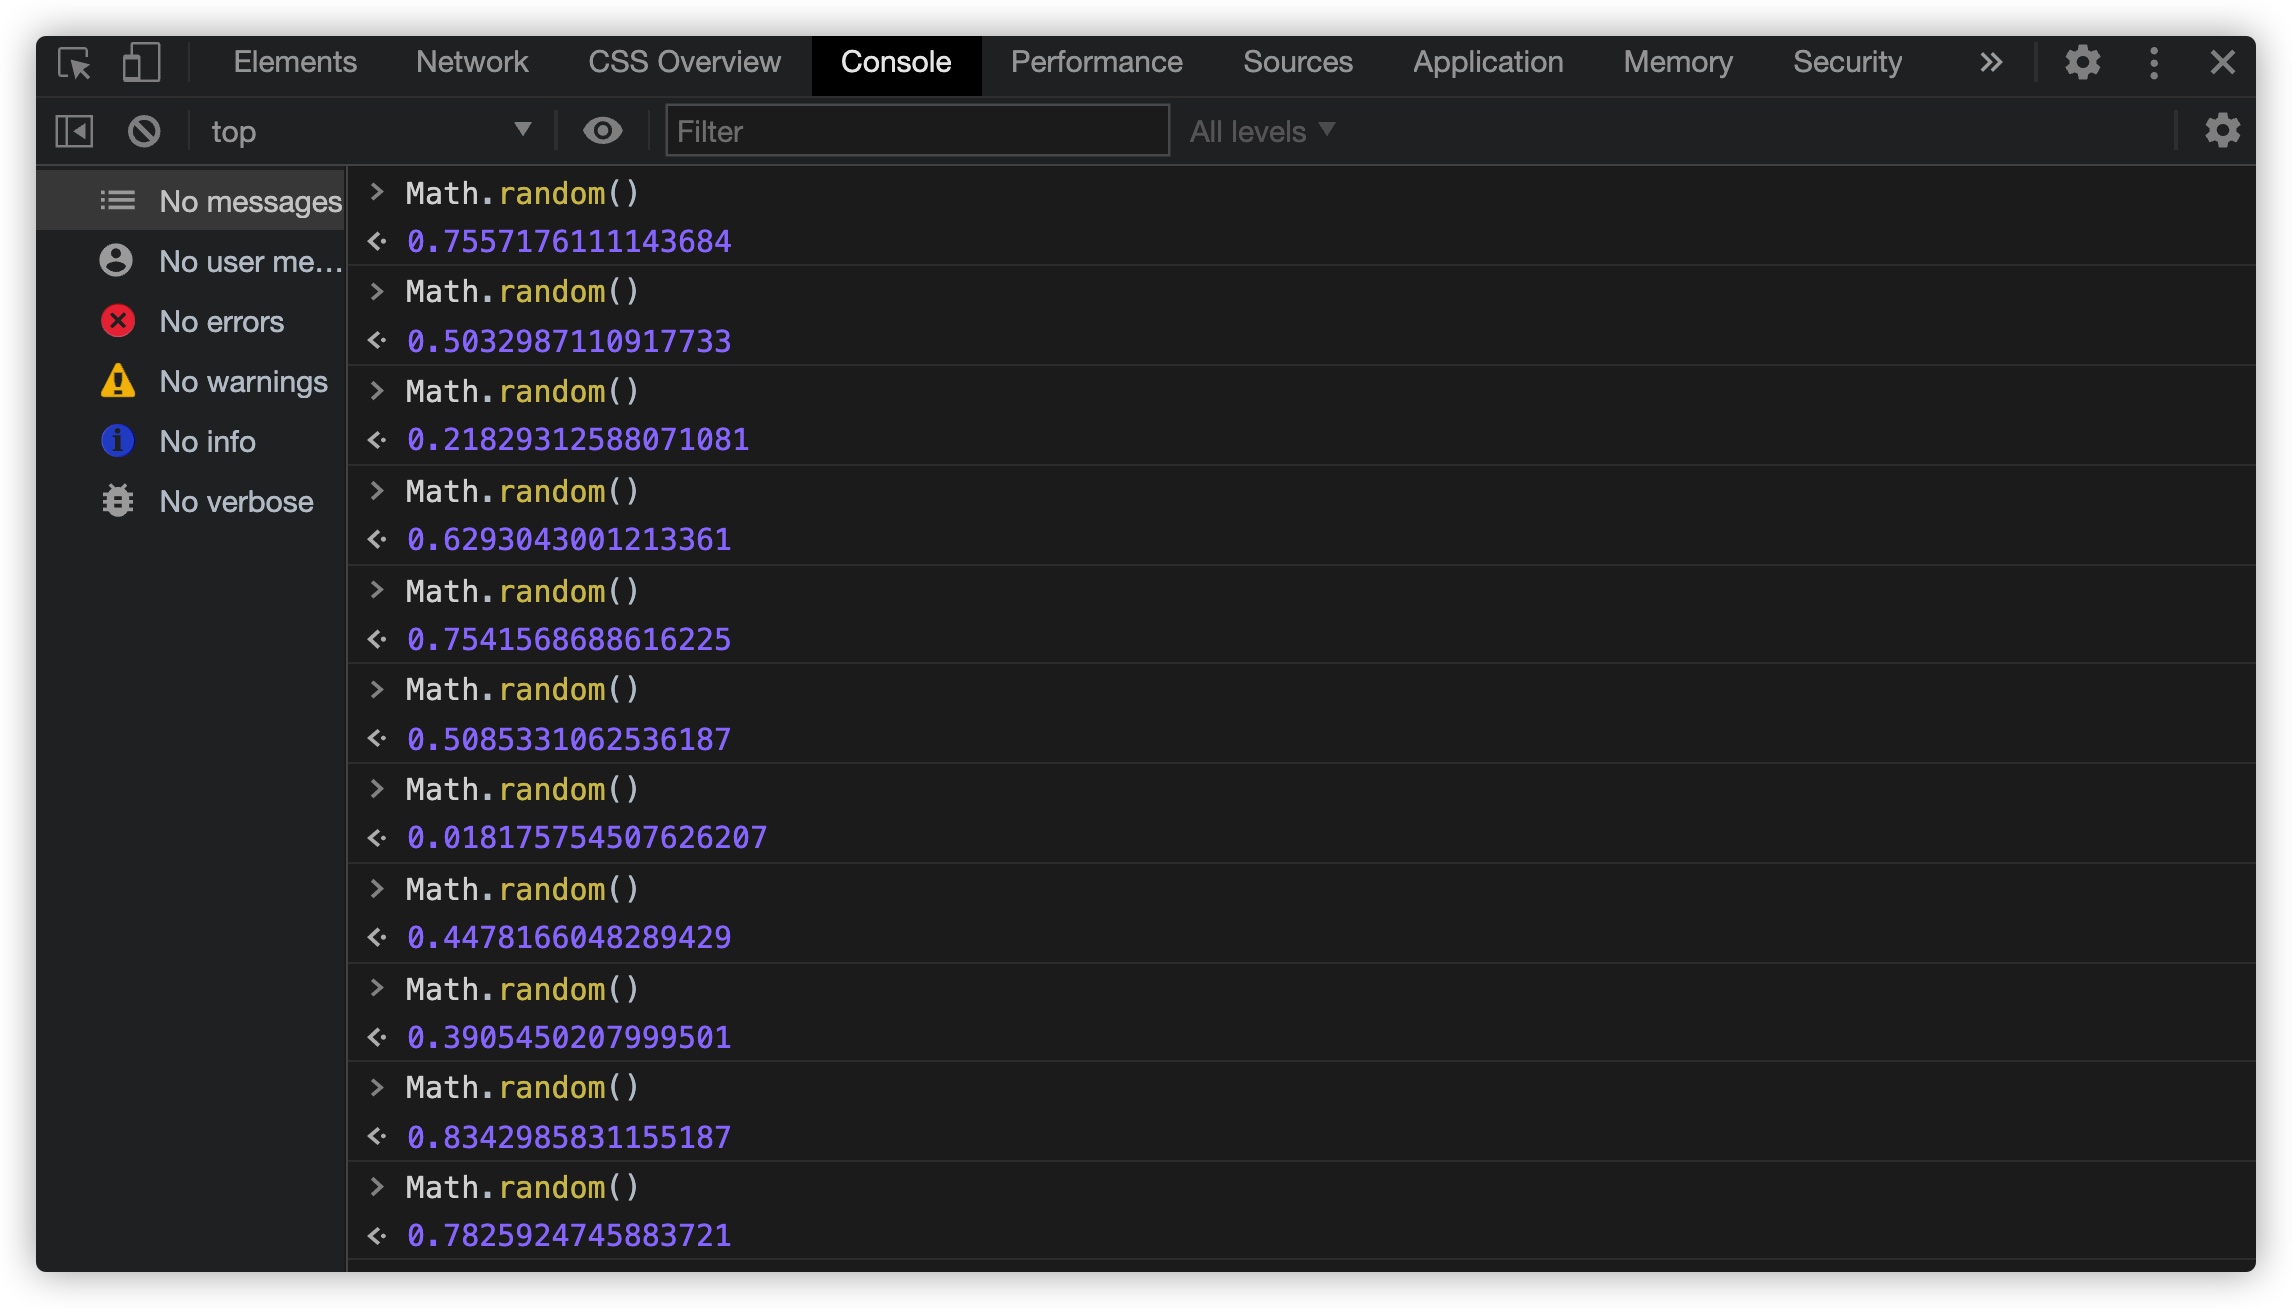Click result 0.7825924745883721
The image size is (2292, 1308).
pyautogui.click(x=569, y=1236)
